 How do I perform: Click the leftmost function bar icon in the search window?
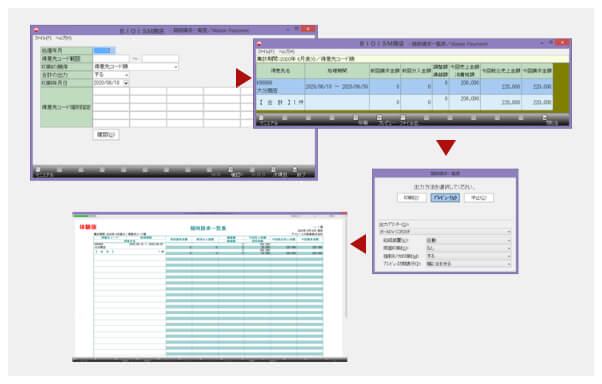click(38, 169)
